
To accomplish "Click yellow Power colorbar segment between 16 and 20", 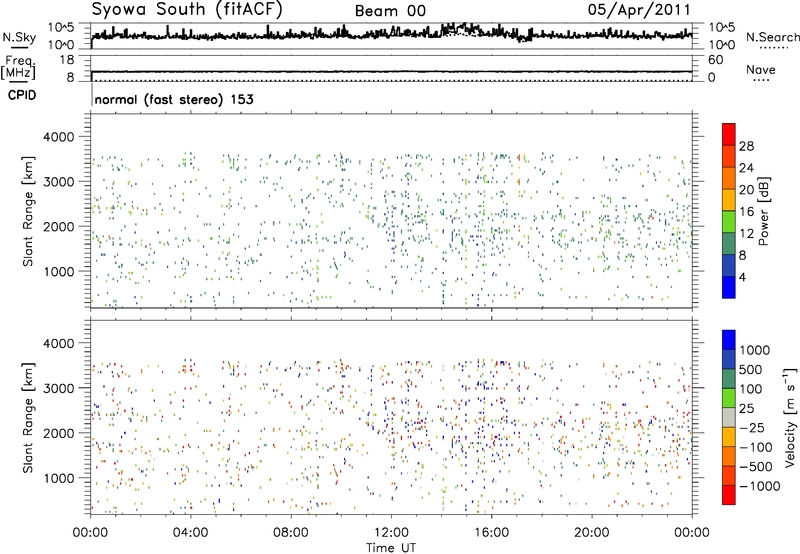I will tap(729, 200).
